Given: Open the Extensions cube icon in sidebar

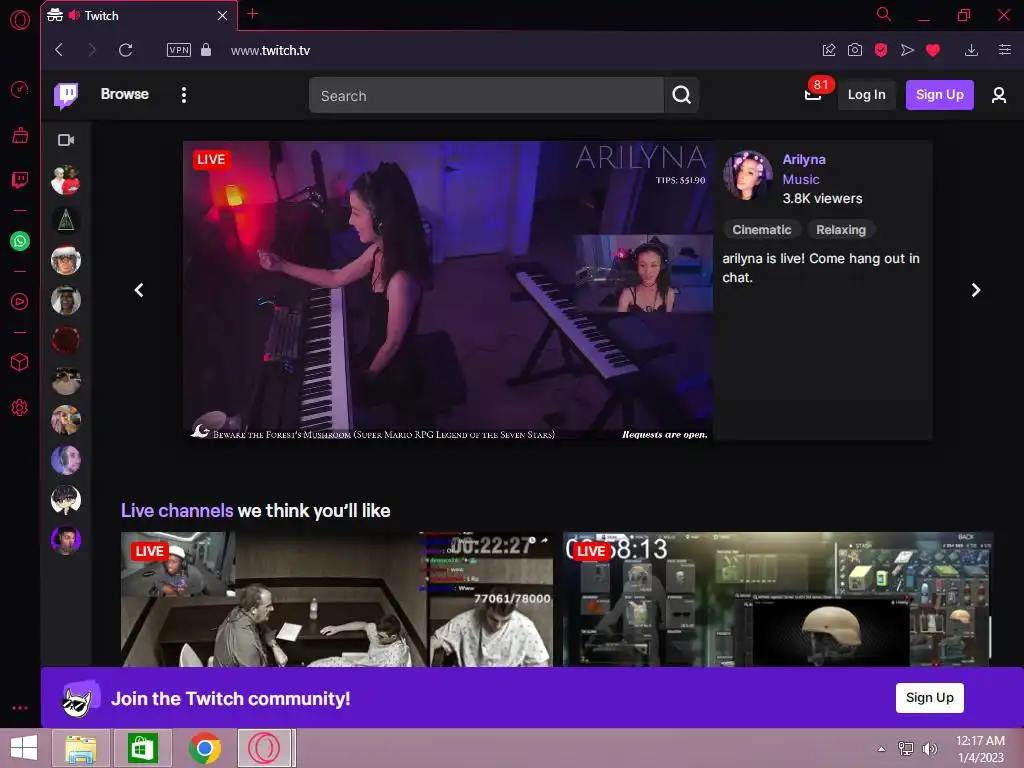Looking at the screenshot, I should point(20,362).
